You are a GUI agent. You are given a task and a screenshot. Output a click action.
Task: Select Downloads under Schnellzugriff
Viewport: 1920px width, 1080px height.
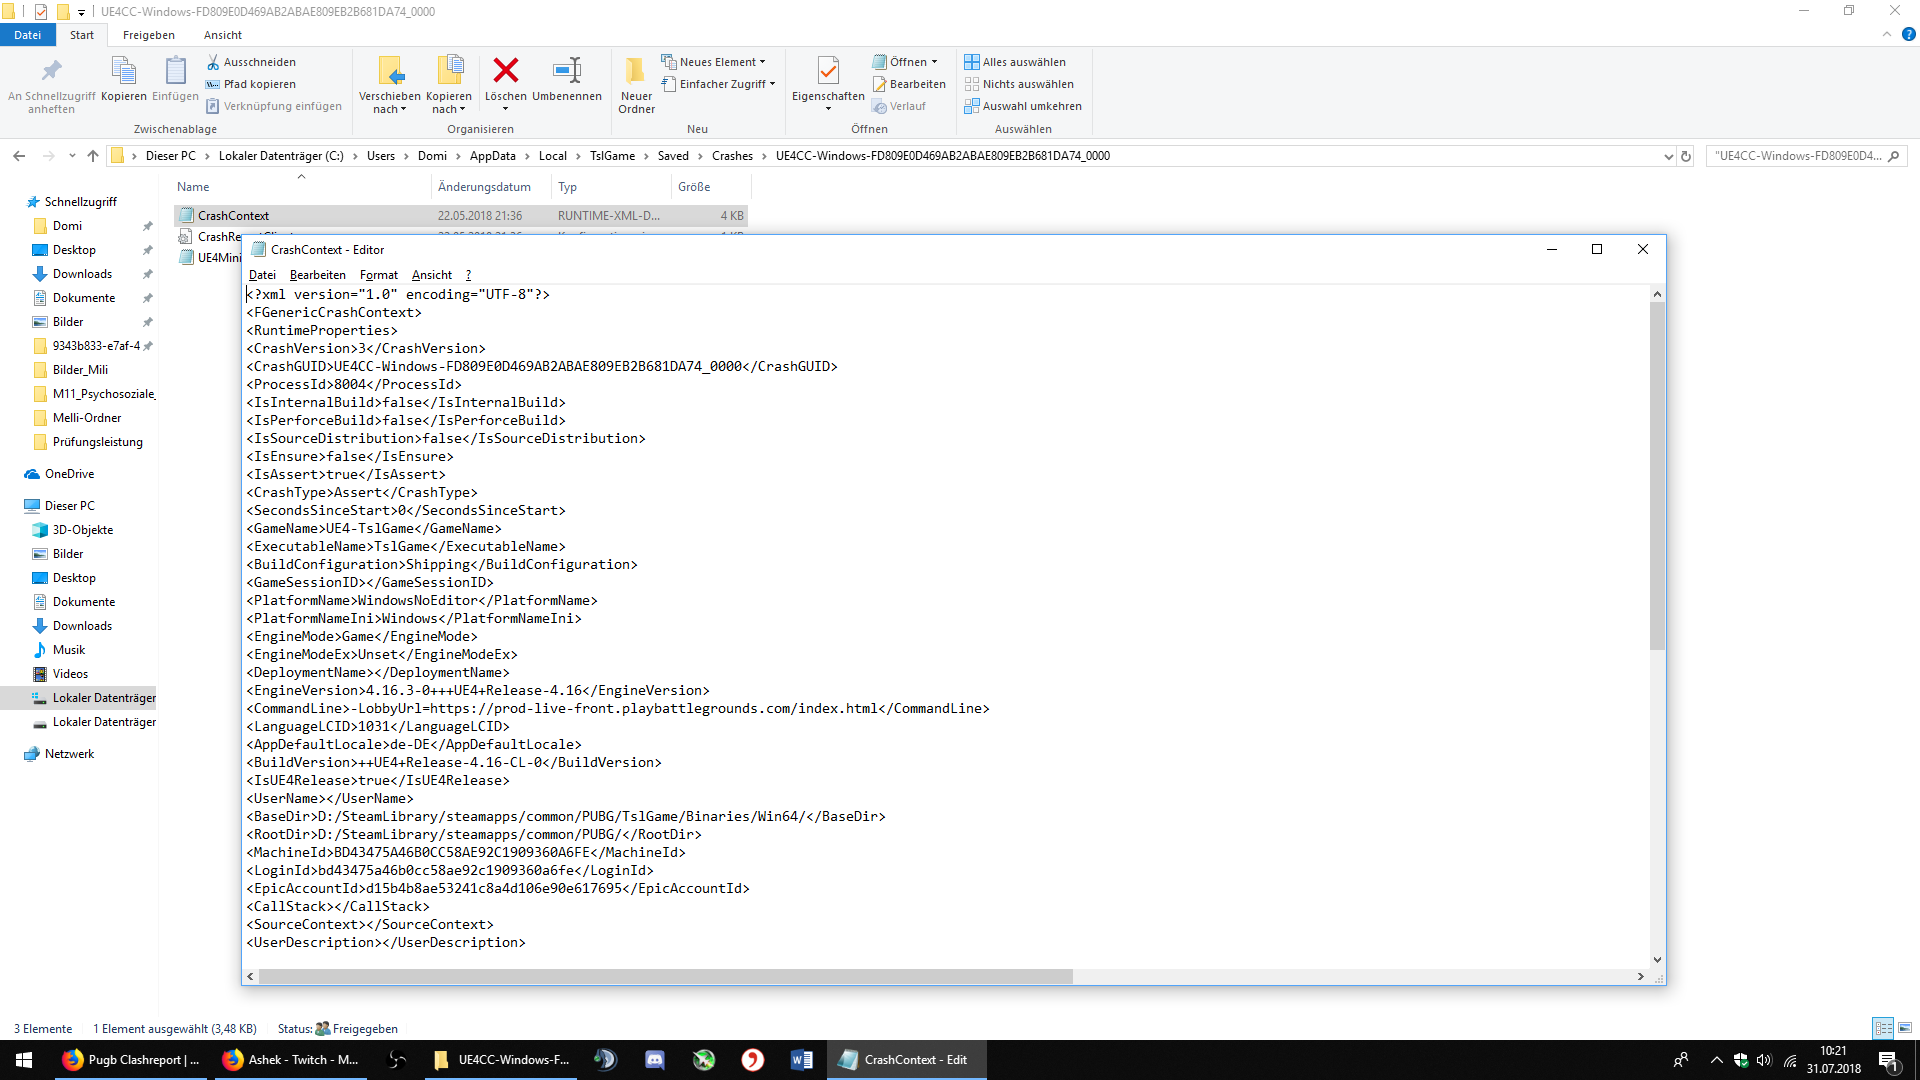click(x=82, y=274)
